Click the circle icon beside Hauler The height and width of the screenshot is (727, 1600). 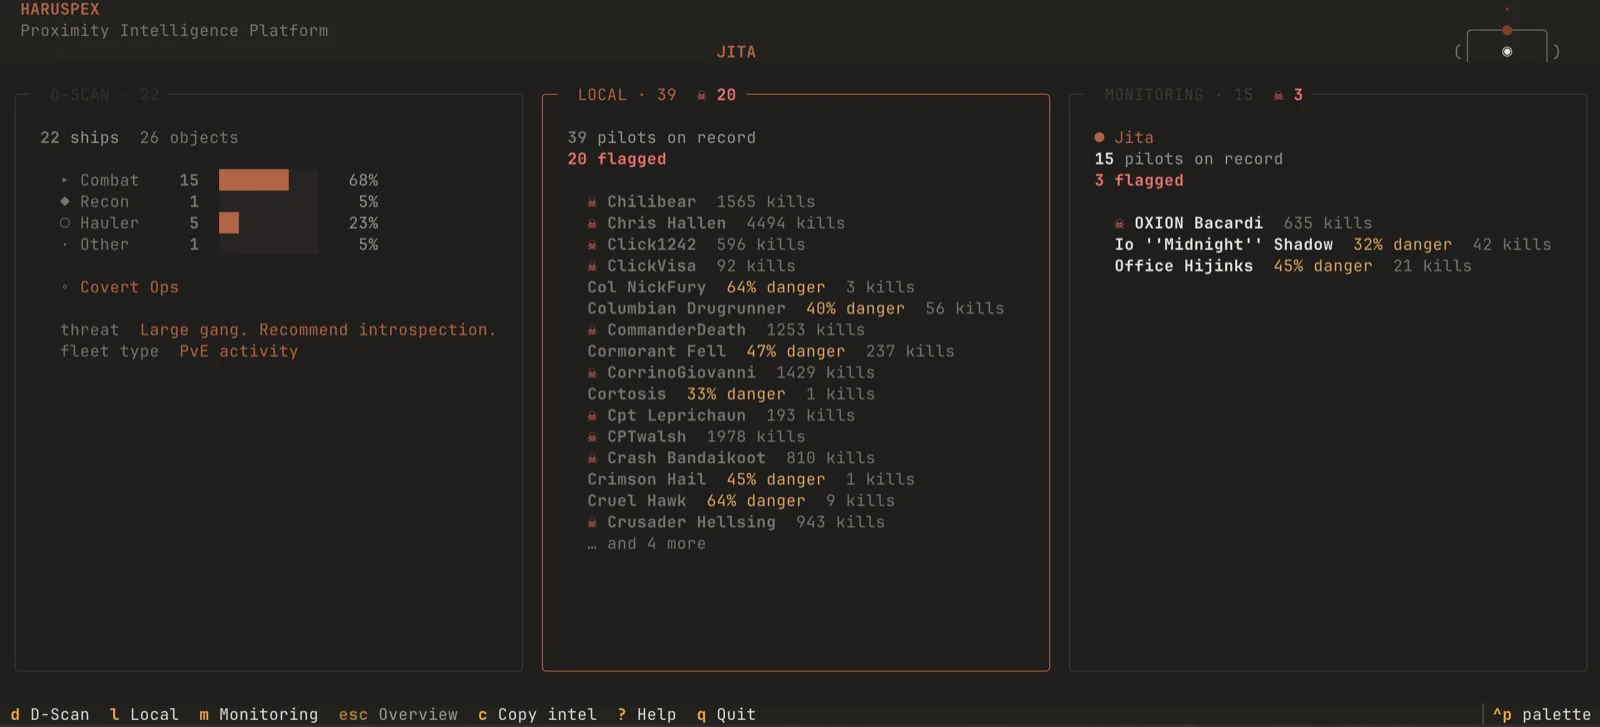pyautogui.click(x=65, y=223)
